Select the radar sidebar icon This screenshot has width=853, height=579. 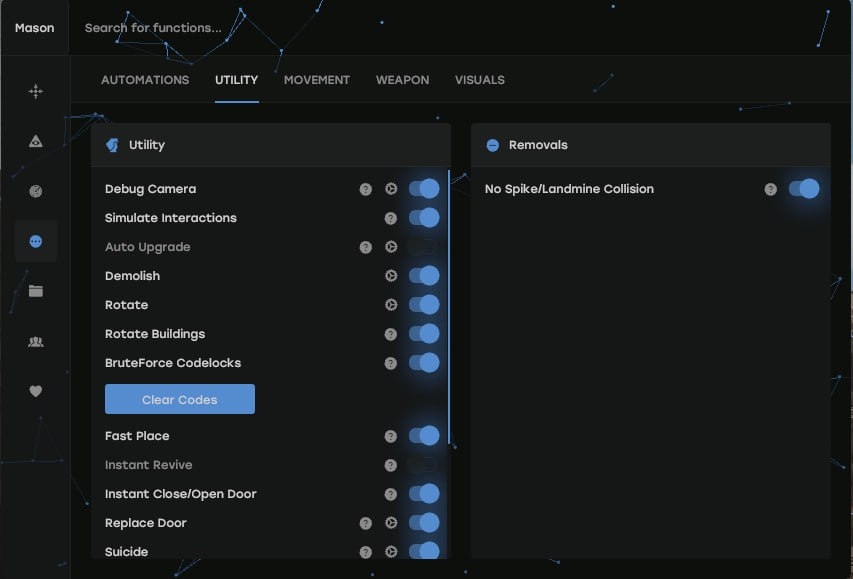pyautogui.click(x=36, y=191)
